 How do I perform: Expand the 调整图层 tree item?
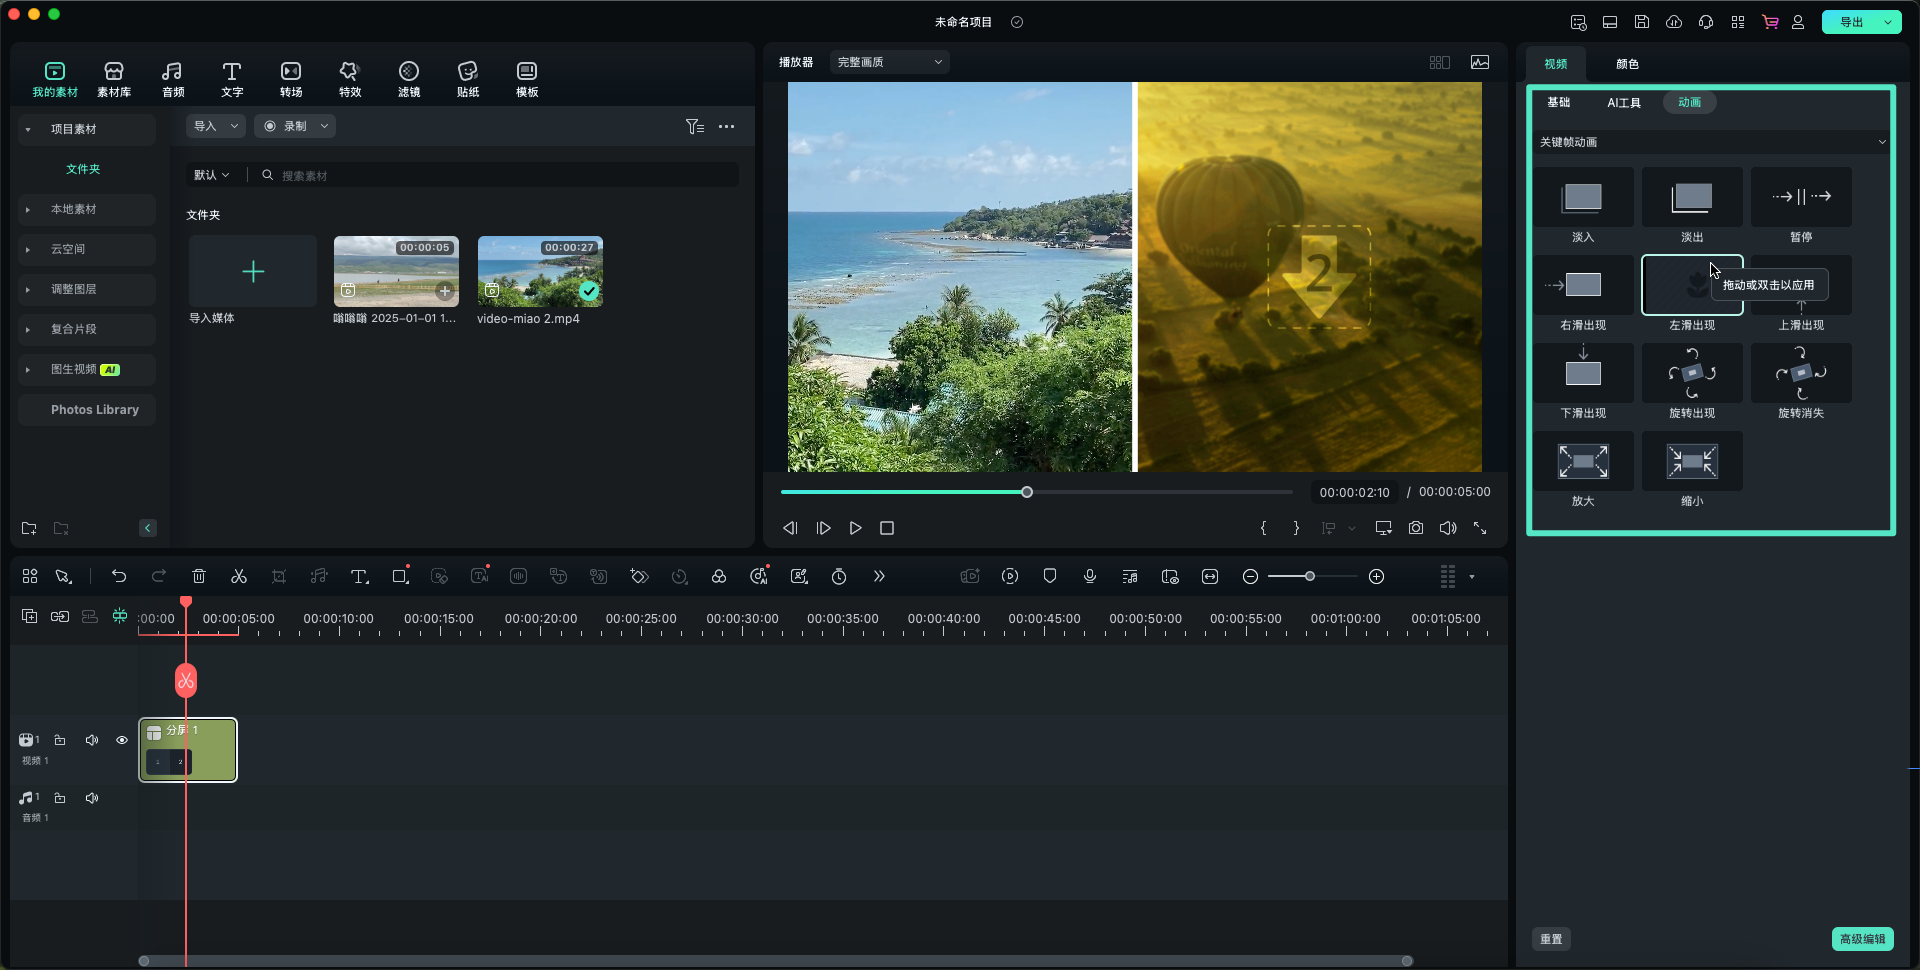28,289
